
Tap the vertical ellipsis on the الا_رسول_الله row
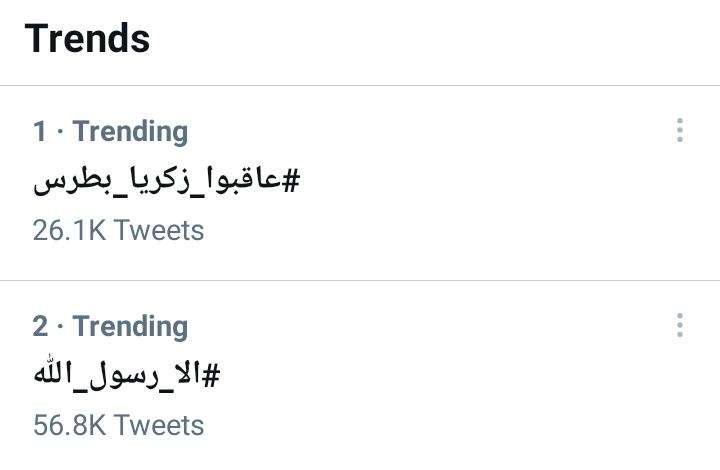click(x=680, y=325)
